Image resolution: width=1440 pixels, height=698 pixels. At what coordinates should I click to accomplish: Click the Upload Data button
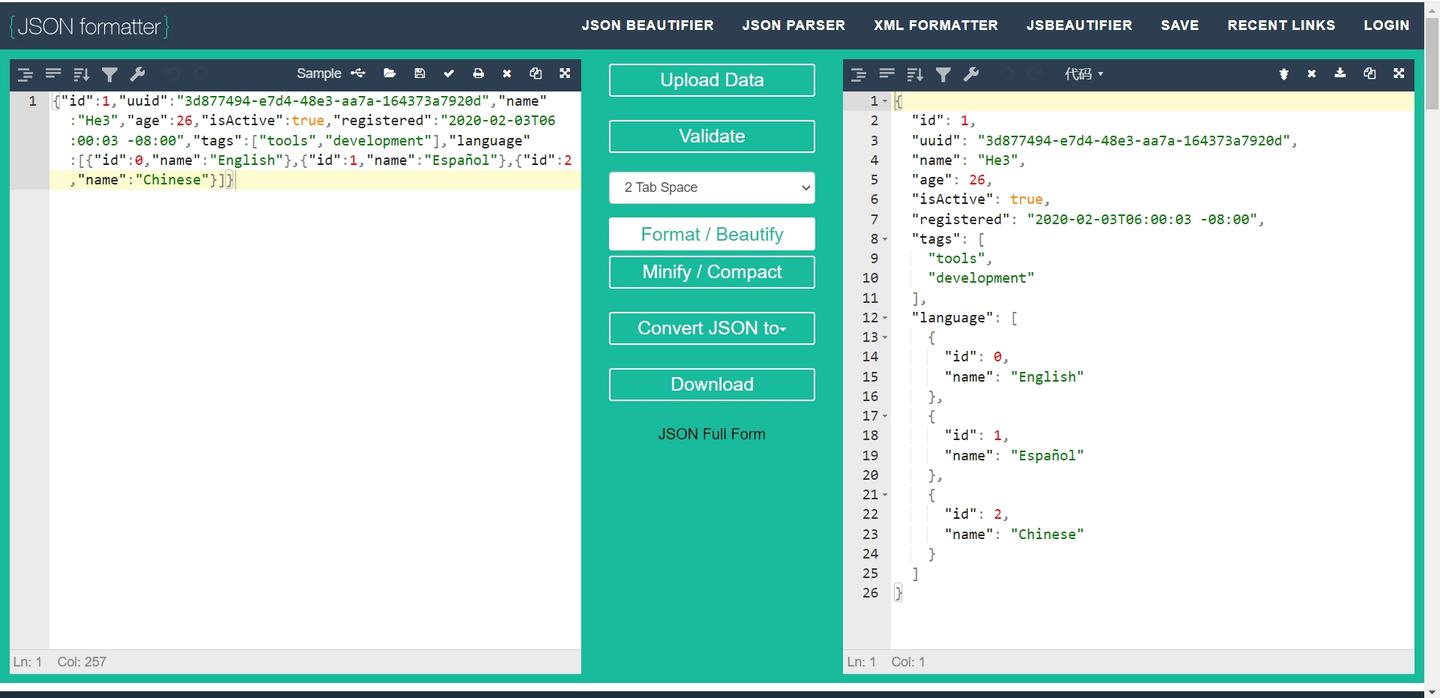pyautogui.click(x=711, y=80)
